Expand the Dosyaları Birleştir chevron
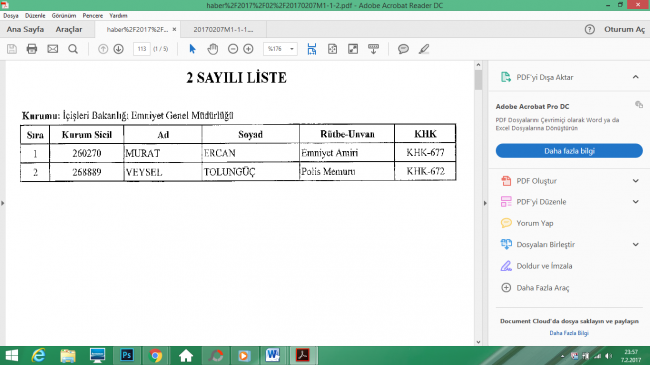Screen dimensions: 650x365 pyautogui.click(x=635, y=244)
